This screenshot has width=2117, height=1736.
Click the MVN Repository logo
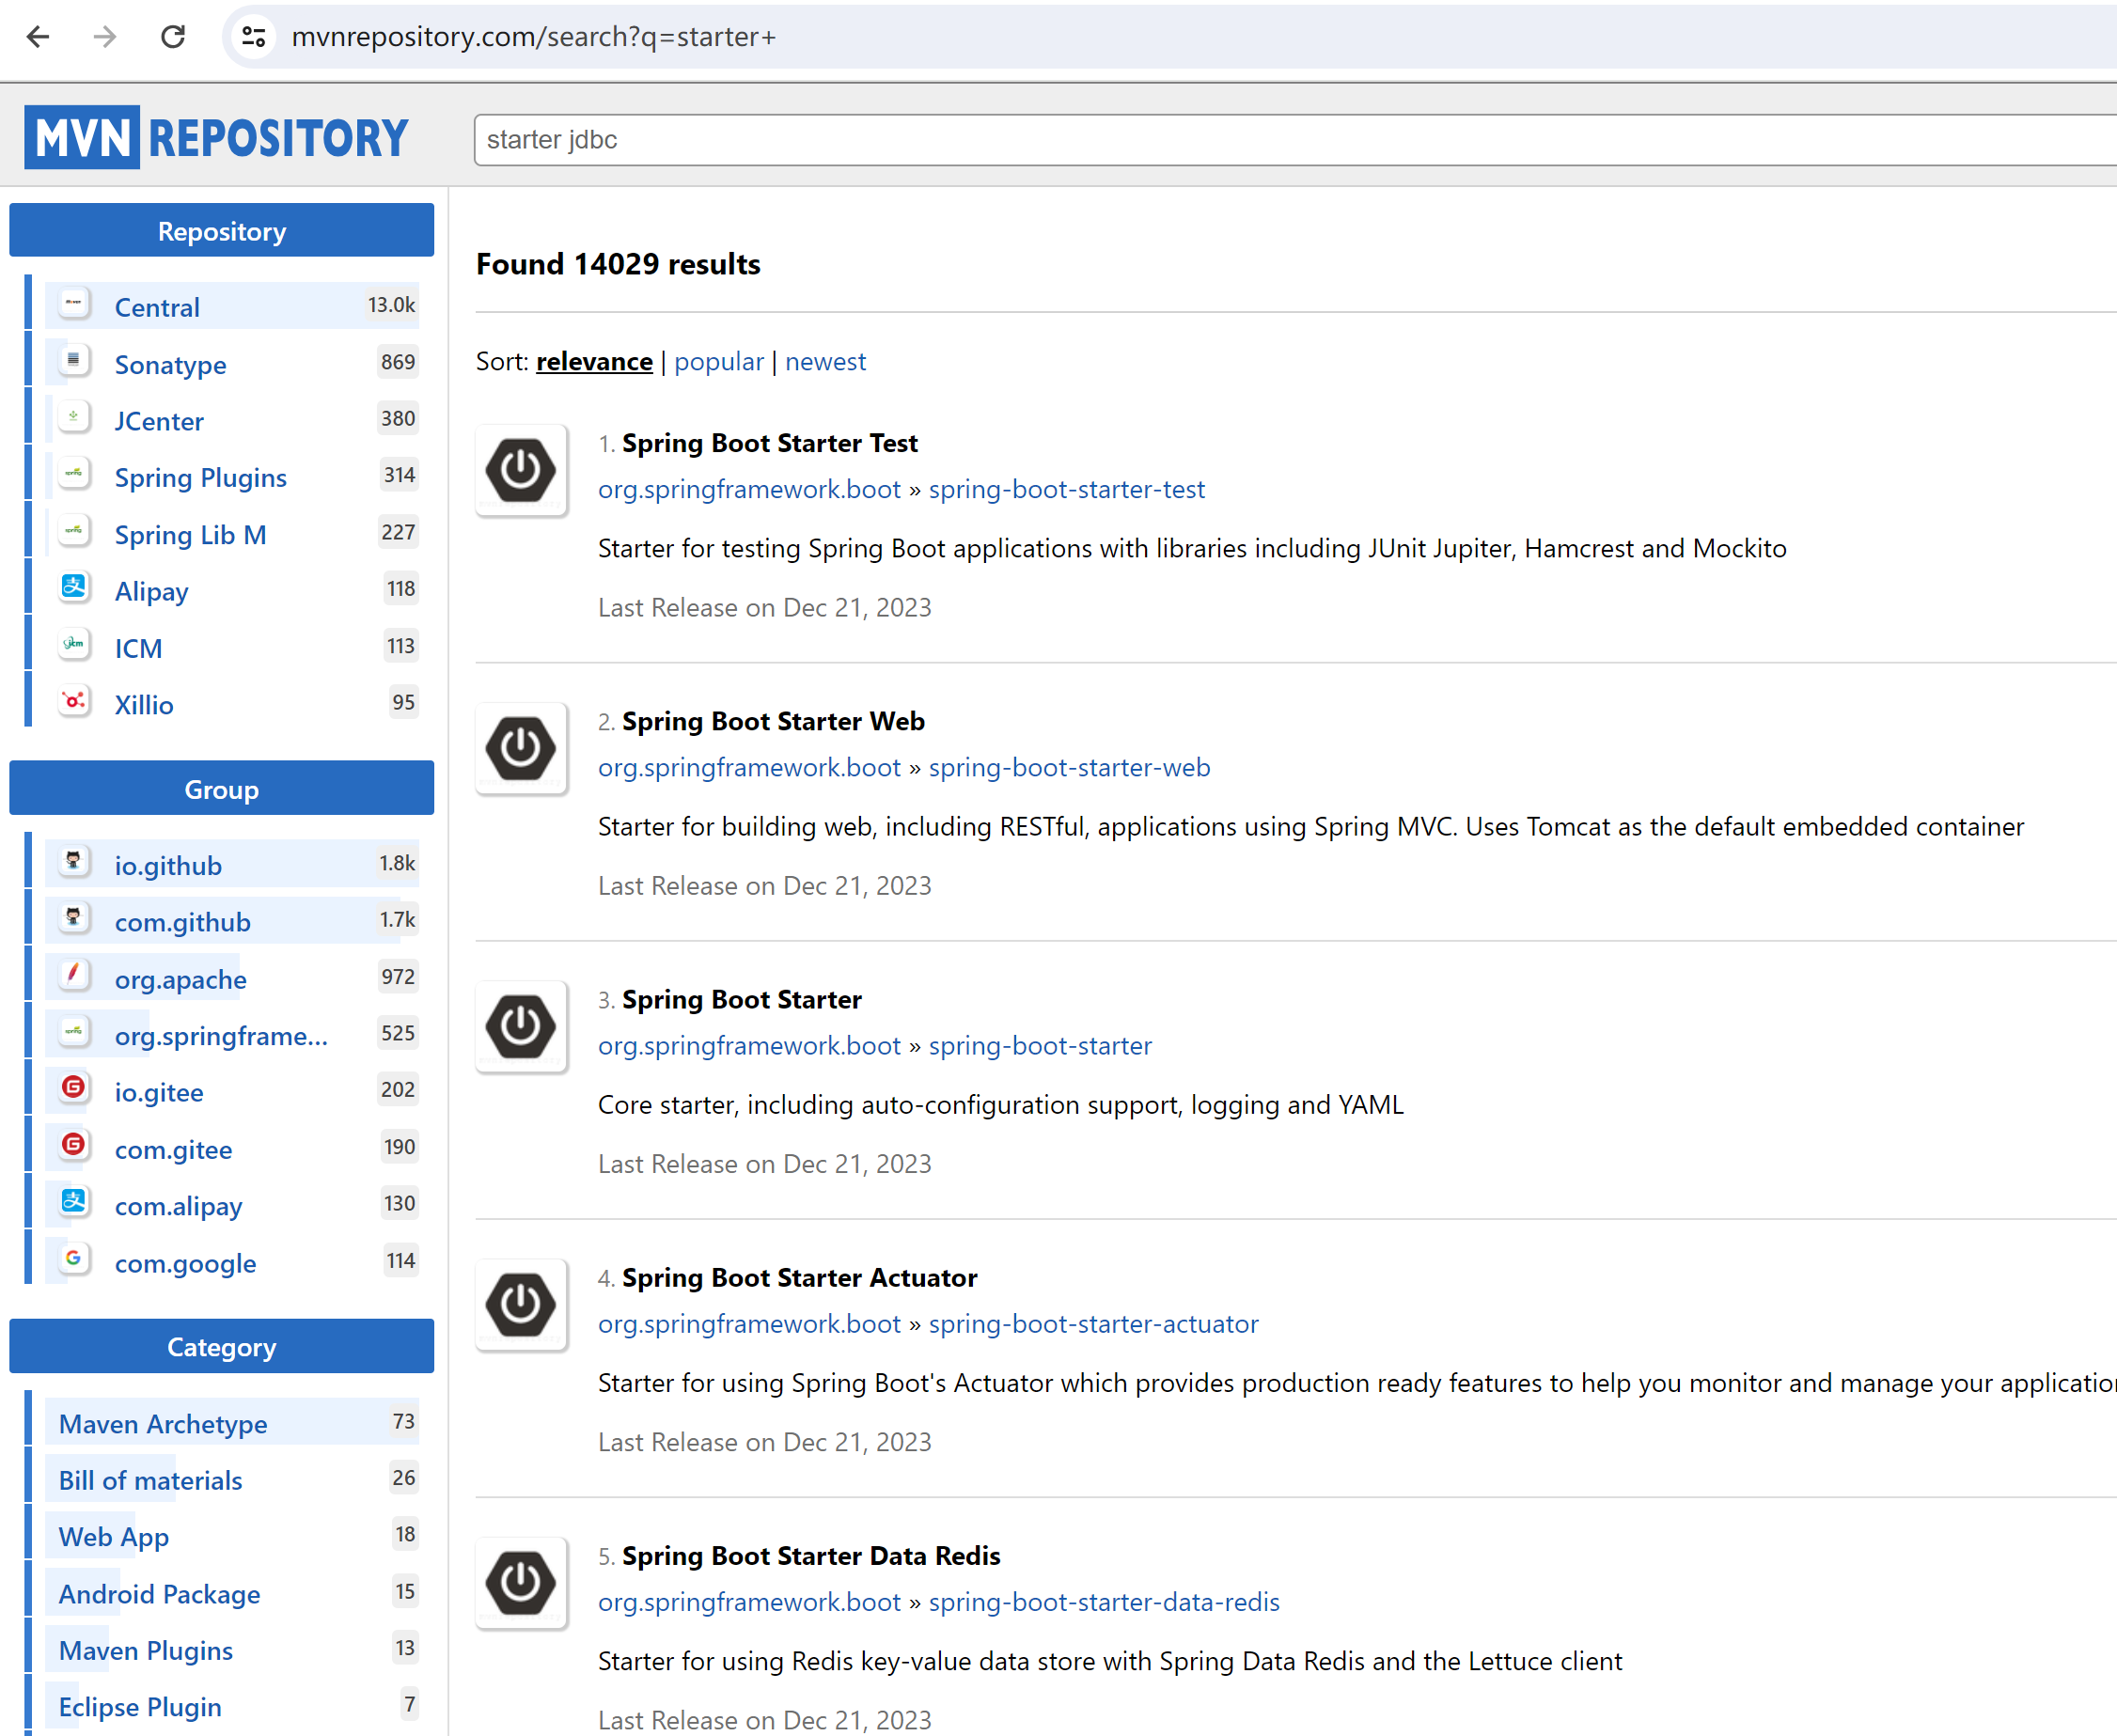217,138
